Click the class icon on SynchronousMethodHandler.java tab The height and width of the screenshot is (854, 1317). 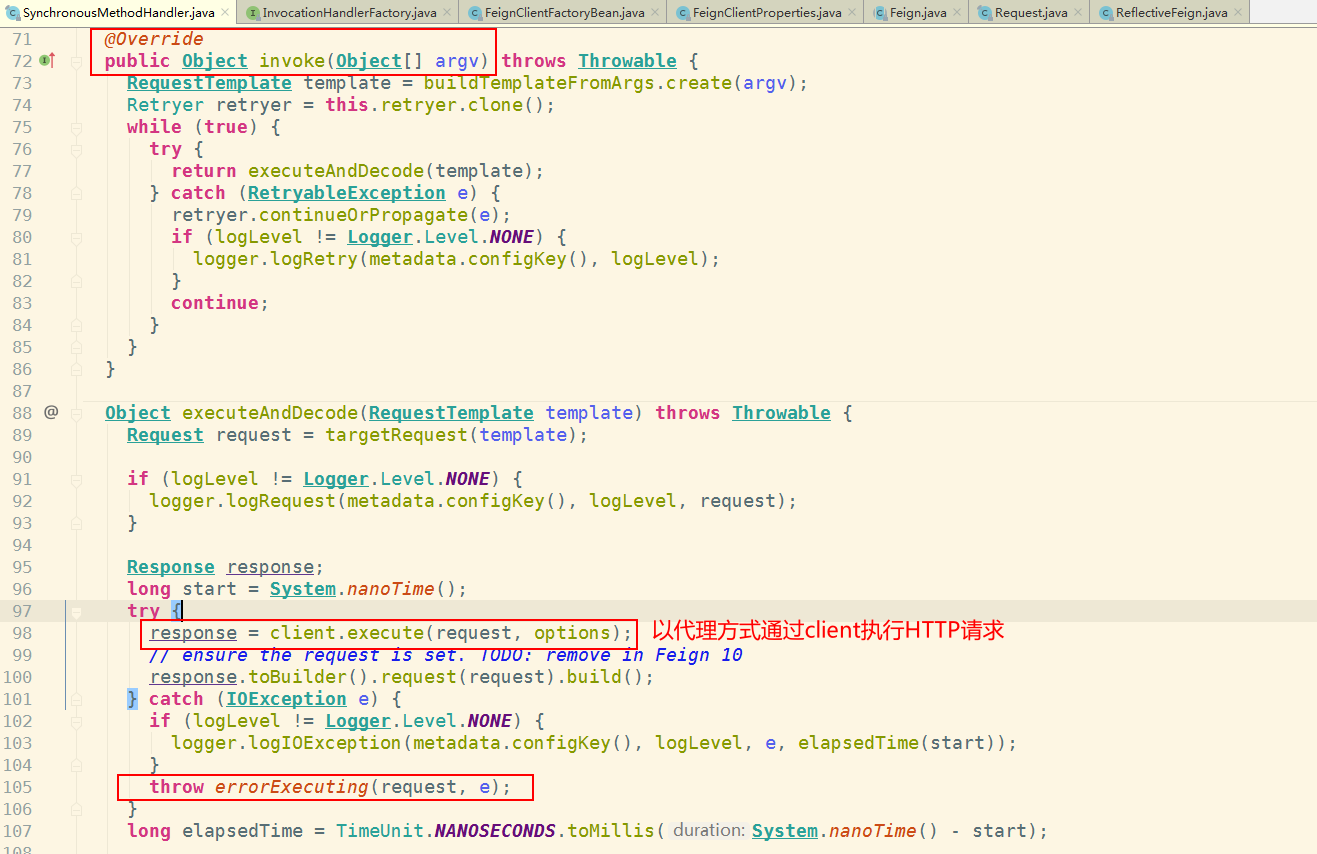coord(13,14)
